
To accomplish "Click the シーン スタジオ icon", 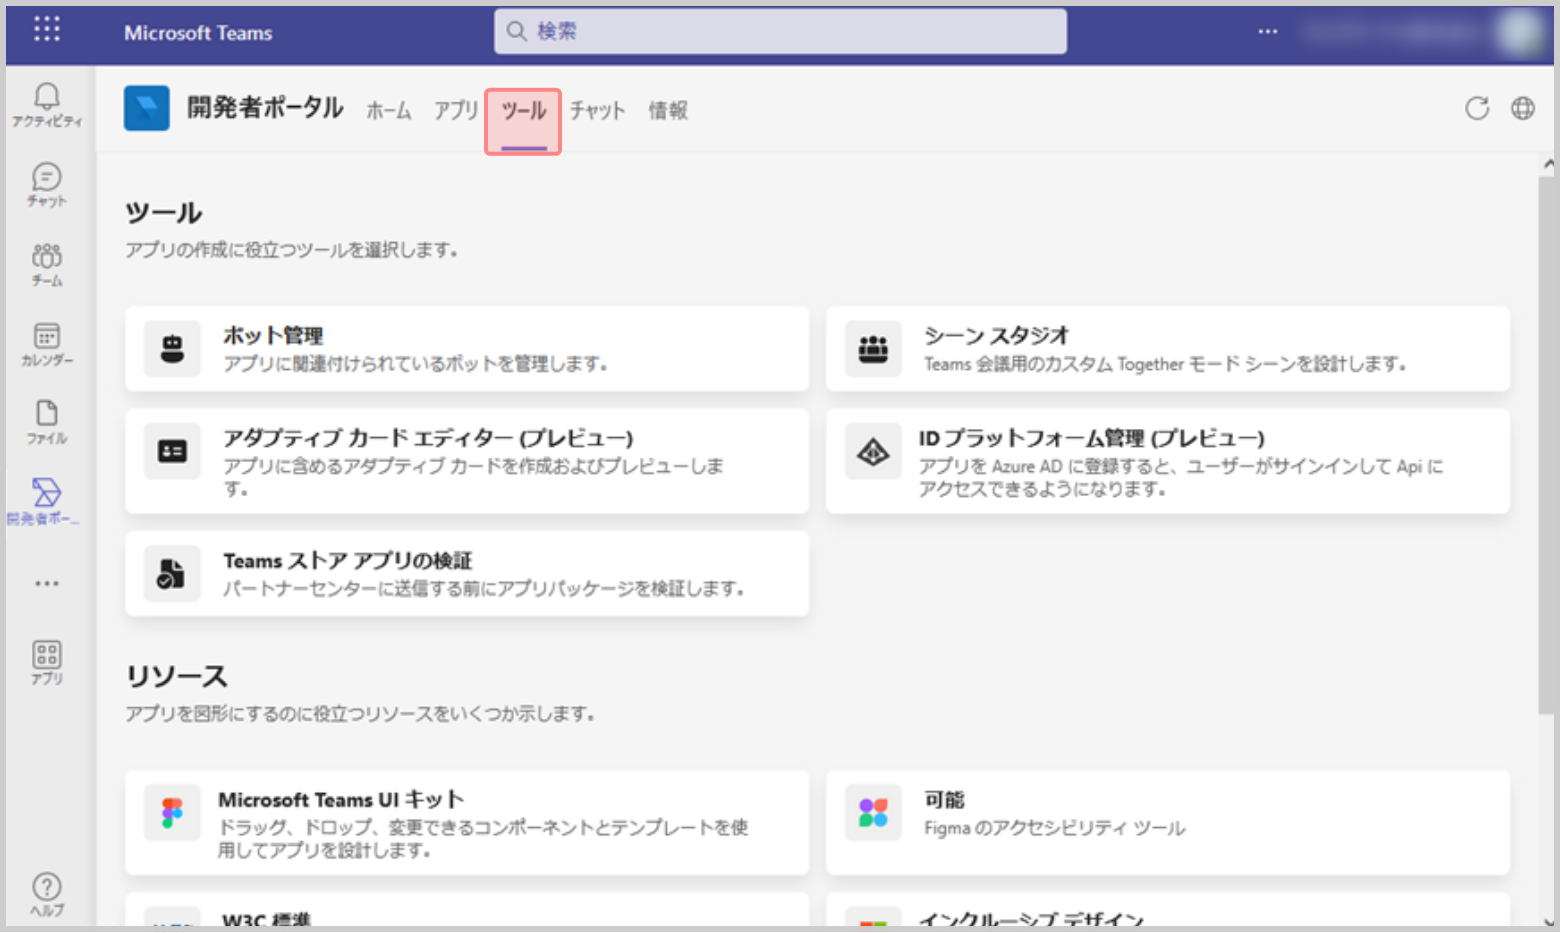I will pyautogui.click(x=873, y=349).
